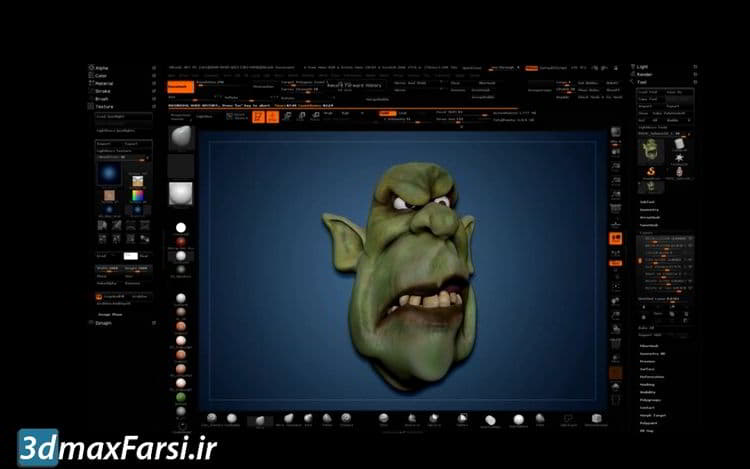Toggle the orange Draw mode button
The height and width of the screenshot is (469, 750).
pyautogui.click(x=273, y=117)
